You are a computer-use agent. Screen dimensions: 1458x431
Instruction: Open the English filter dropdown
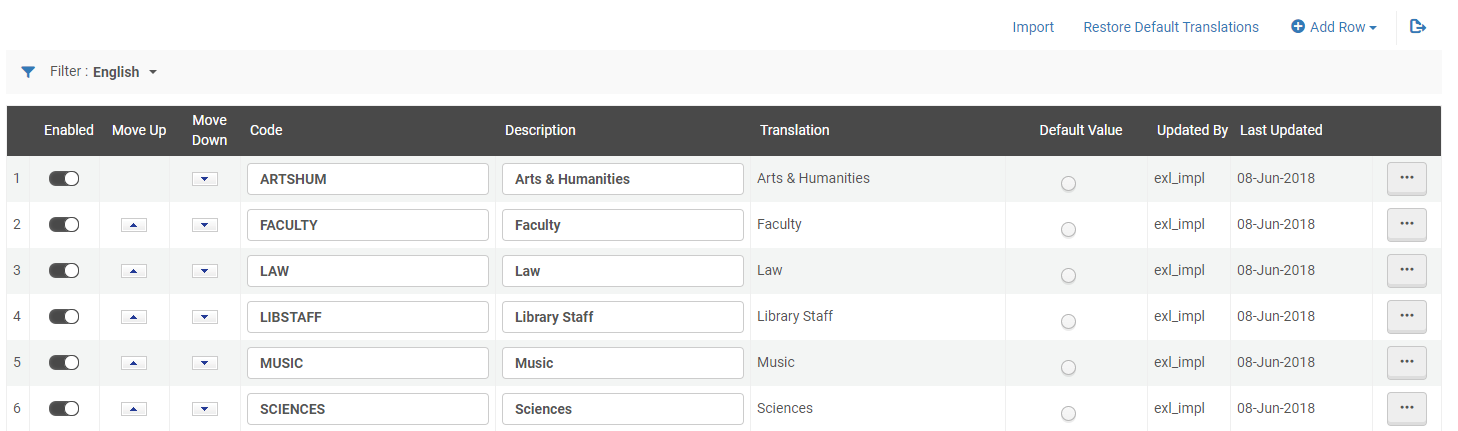[x=125, y=72]
